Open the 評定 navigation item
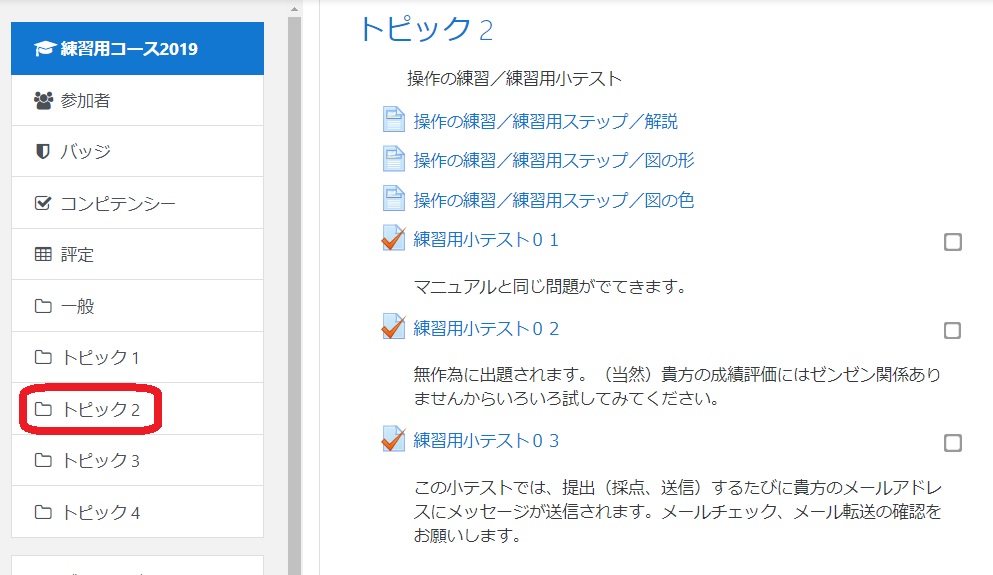 137,255
